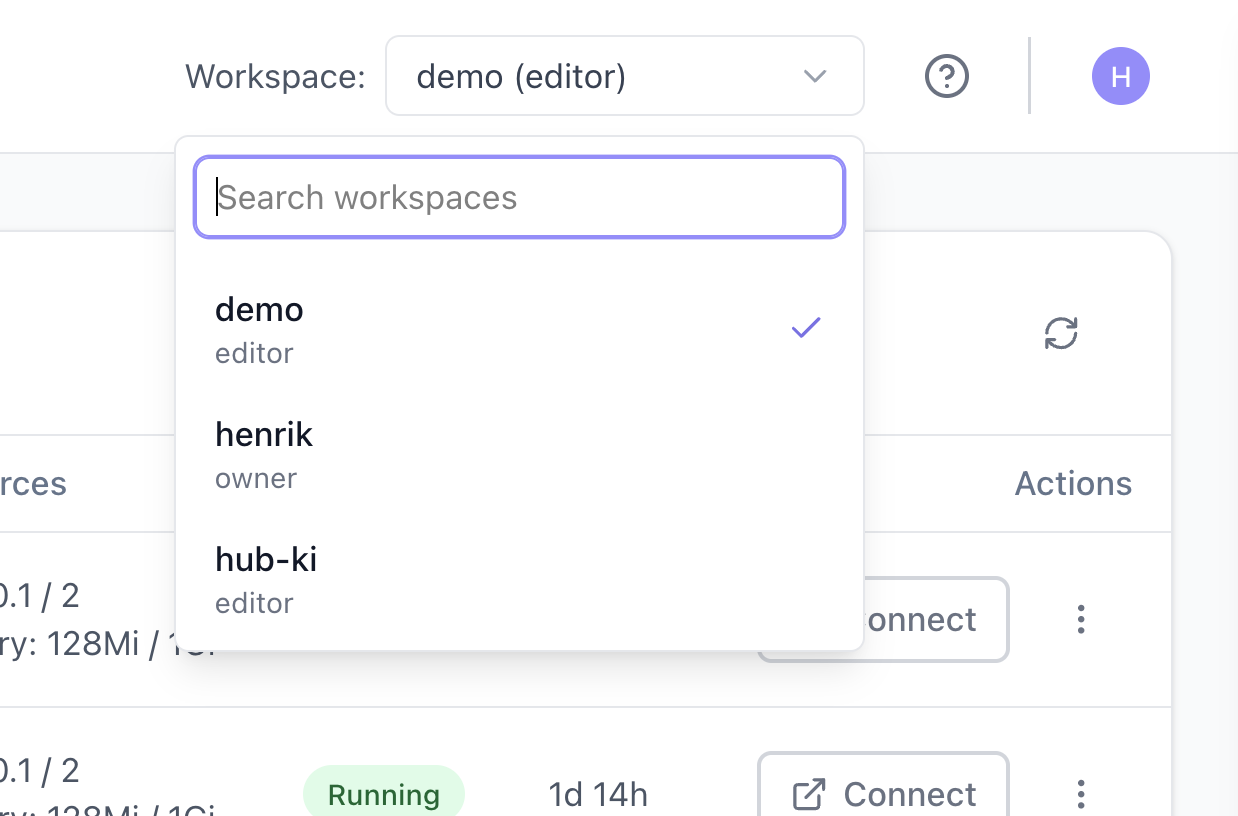
Task: Select the demo workspace
Action: (519, 329)
